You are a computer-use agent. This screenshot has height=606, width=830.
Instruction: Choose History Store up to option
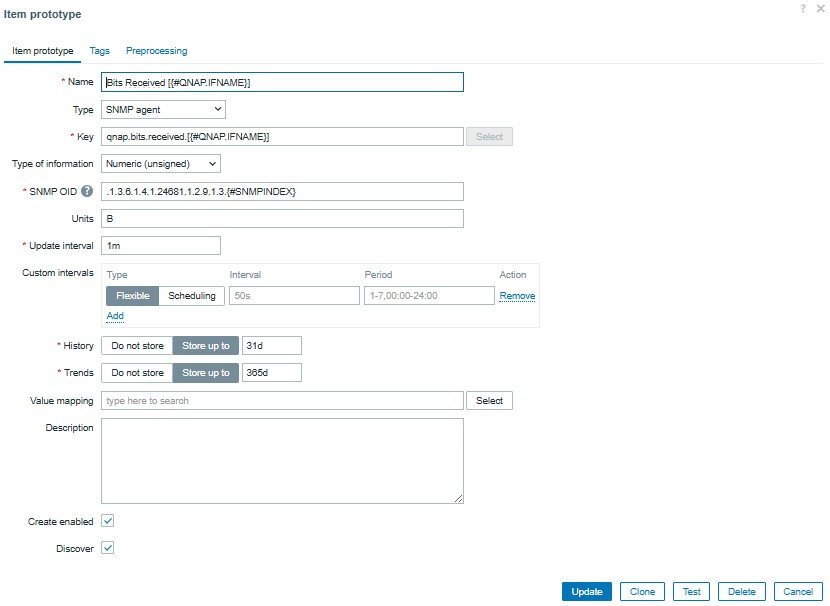[206, 346]
